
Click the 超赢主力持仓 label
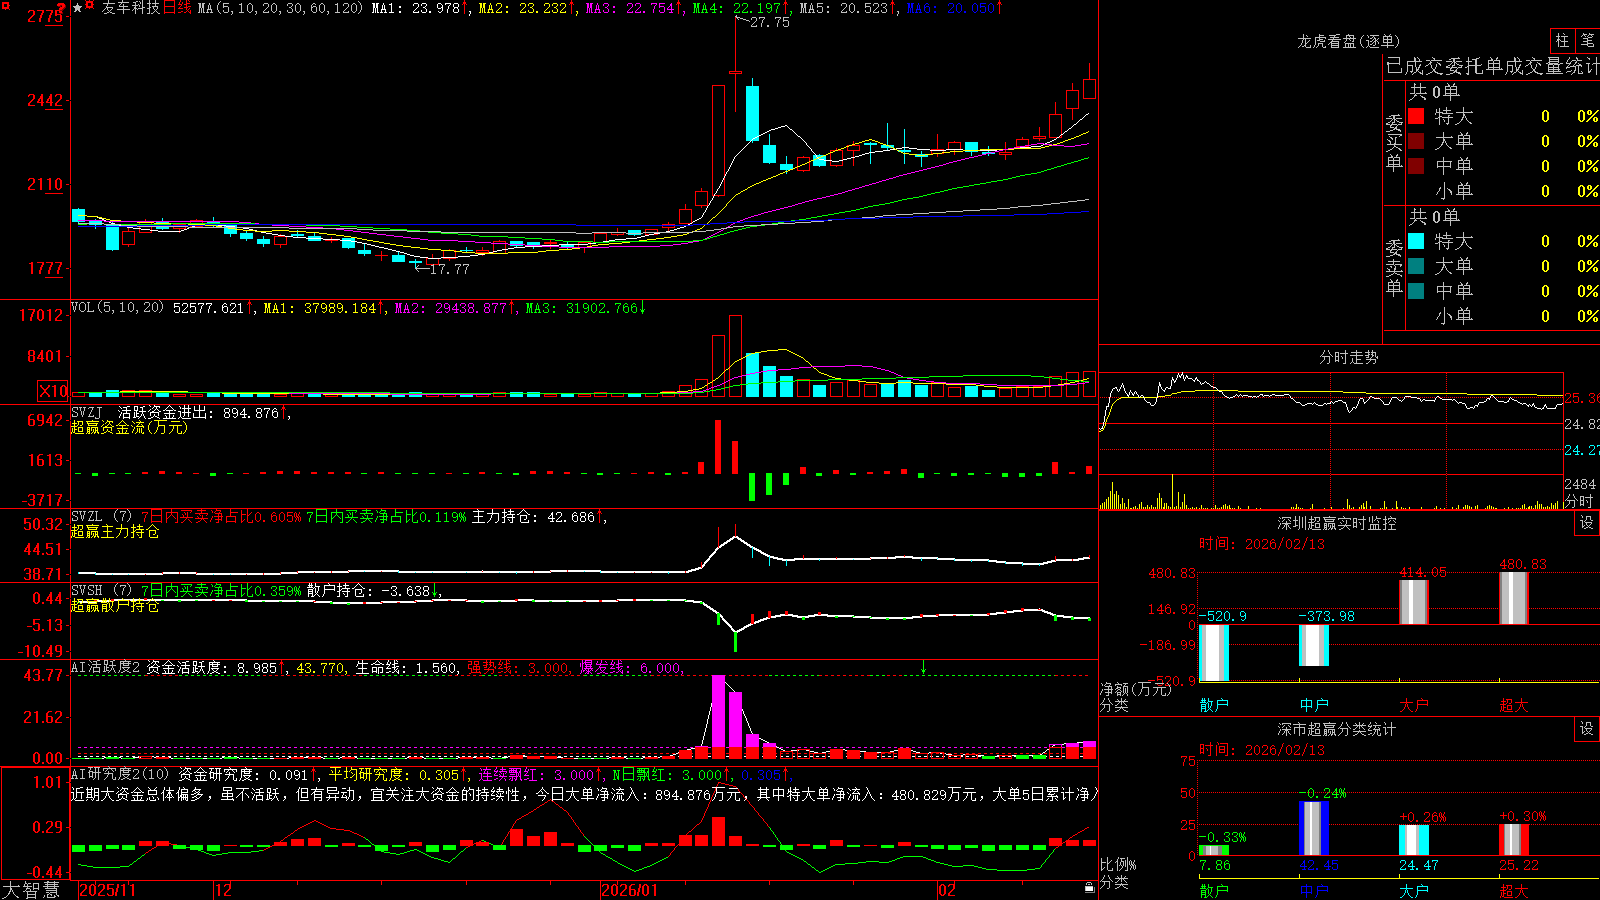tap(115, 532)
